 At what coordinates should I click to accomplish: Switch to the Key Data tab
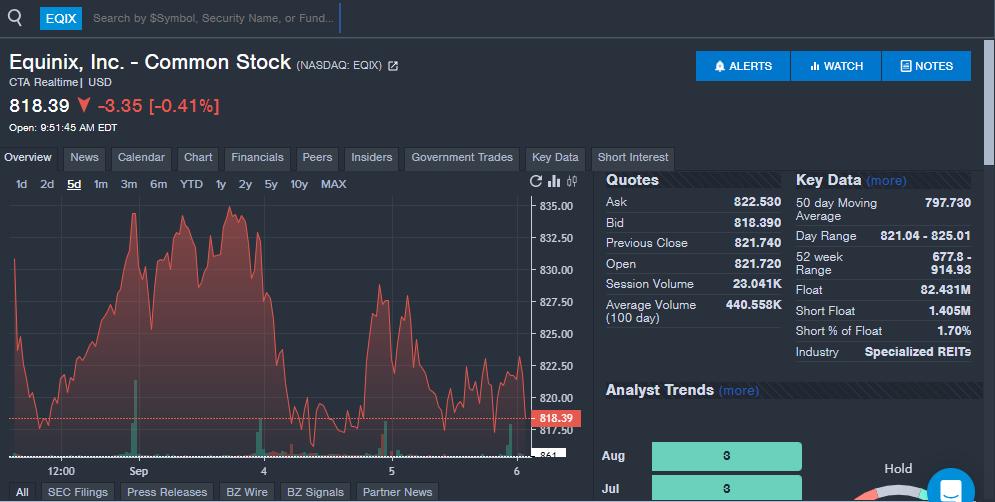coord(555,157)
